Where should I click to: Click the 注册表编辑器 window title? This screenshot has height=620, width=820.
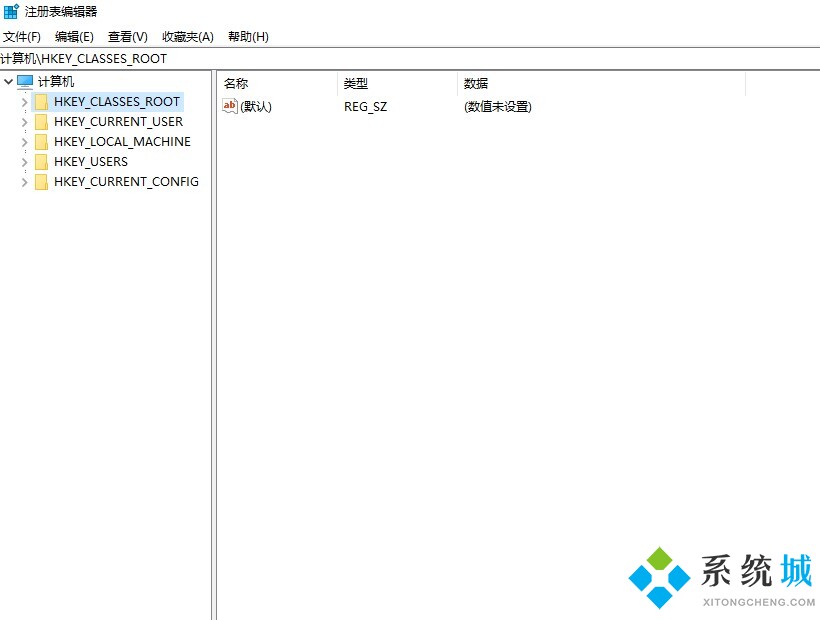tap(61, 12)
